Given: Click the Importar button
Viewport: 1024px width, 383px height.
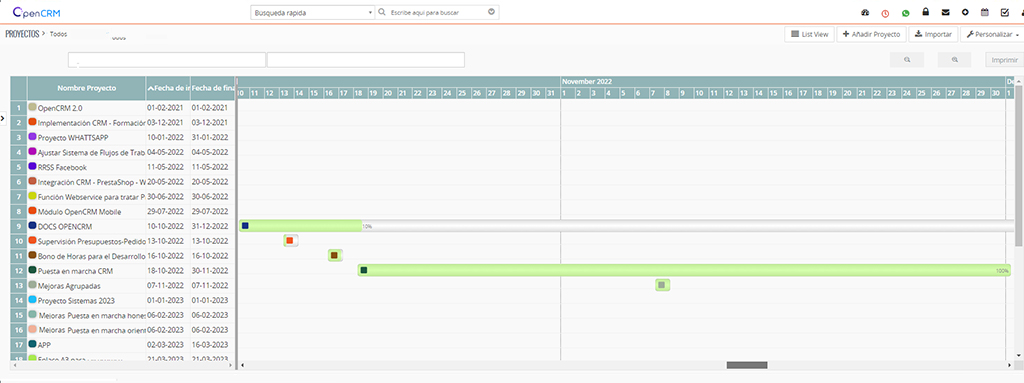Looking at the screenshot, I should tap(933, 35).
